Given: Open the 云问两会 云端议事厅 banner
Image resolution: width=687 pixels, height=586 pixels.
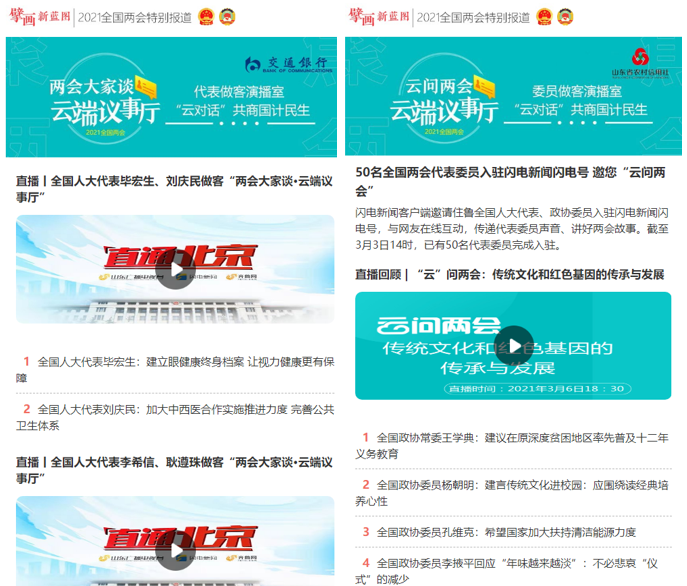Looking at the screenshot, I should coord(513,96).
